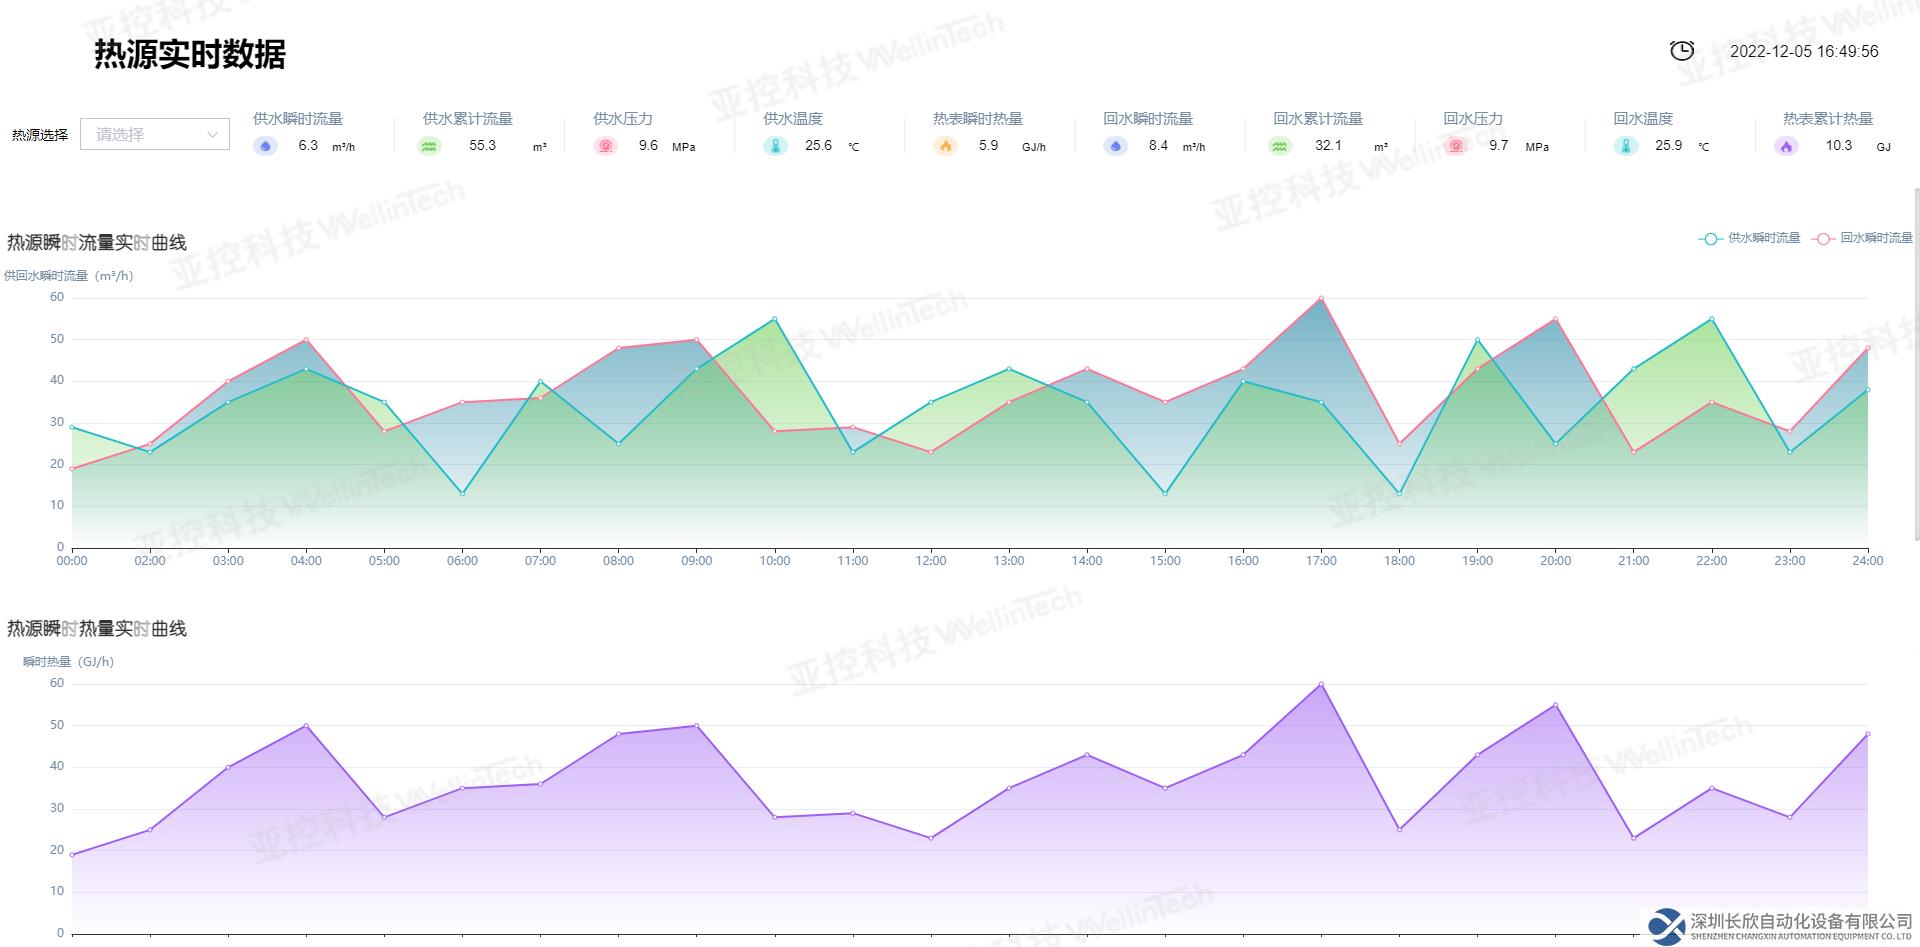Click the purple flame icon for 热表累计热量
The width and height of the screenshot is (1920, 947).
[1786, 146]
